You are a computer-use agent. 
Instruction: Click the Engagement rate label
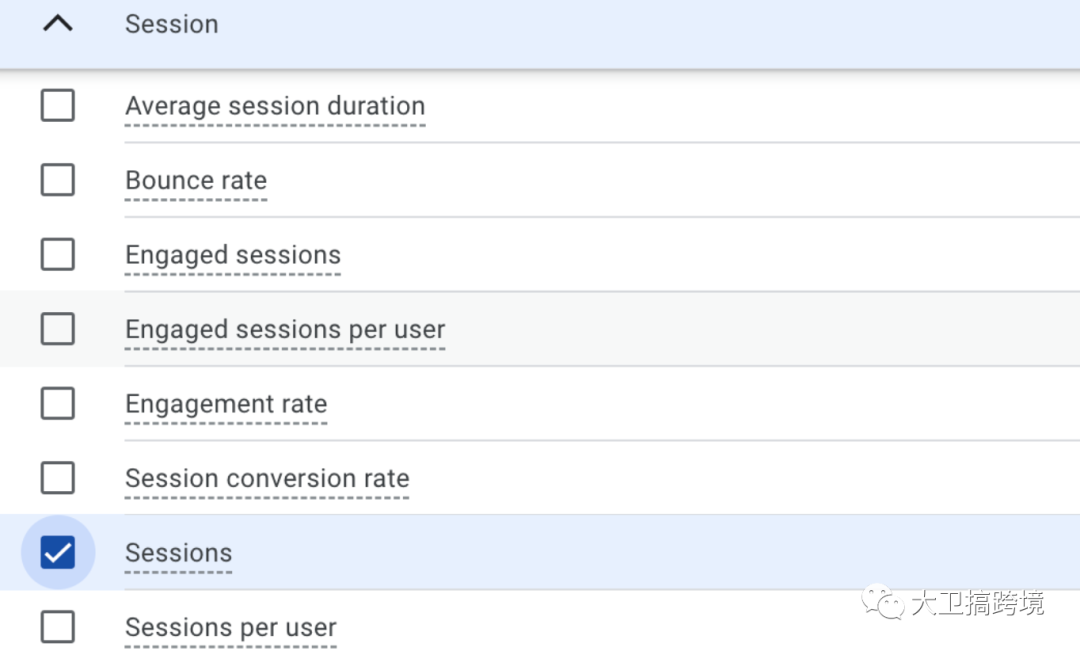(226, 404)
